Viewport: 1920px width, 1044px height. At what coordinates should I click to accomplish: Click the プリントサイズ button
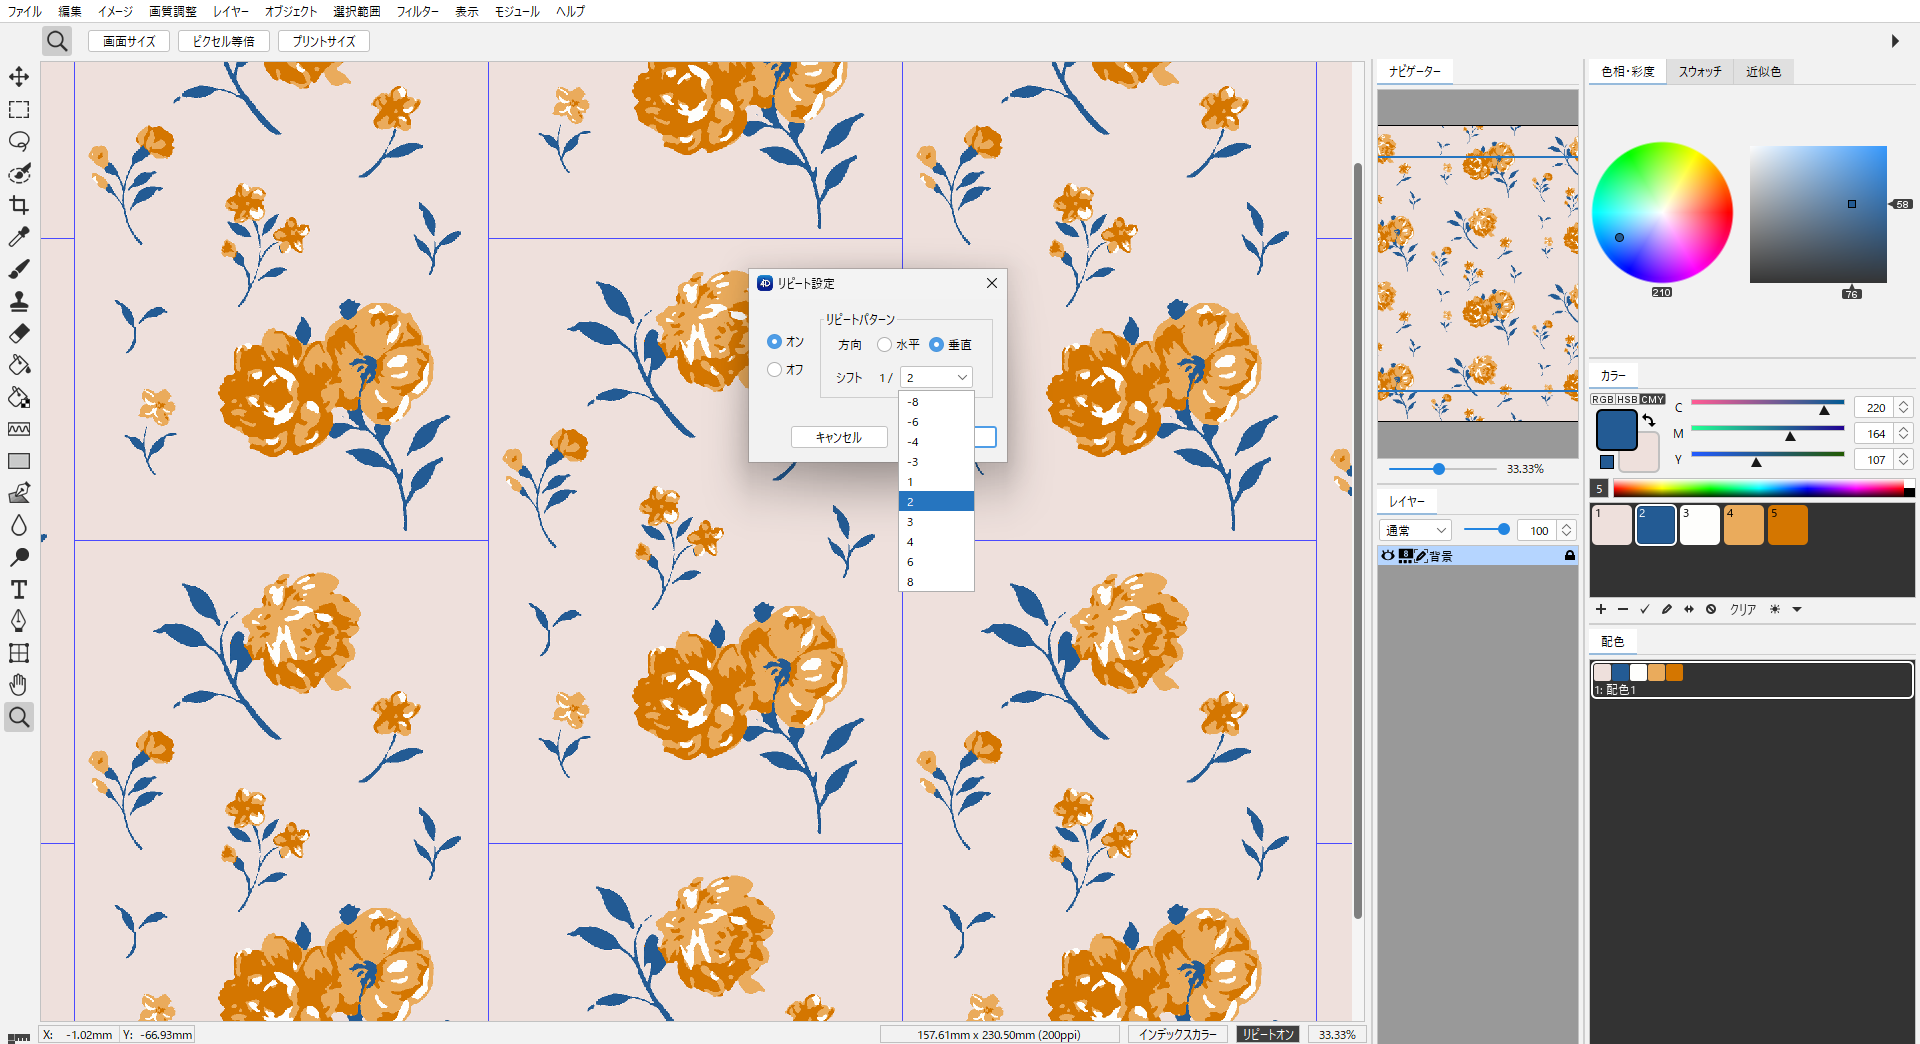click(x=324, y=41)
